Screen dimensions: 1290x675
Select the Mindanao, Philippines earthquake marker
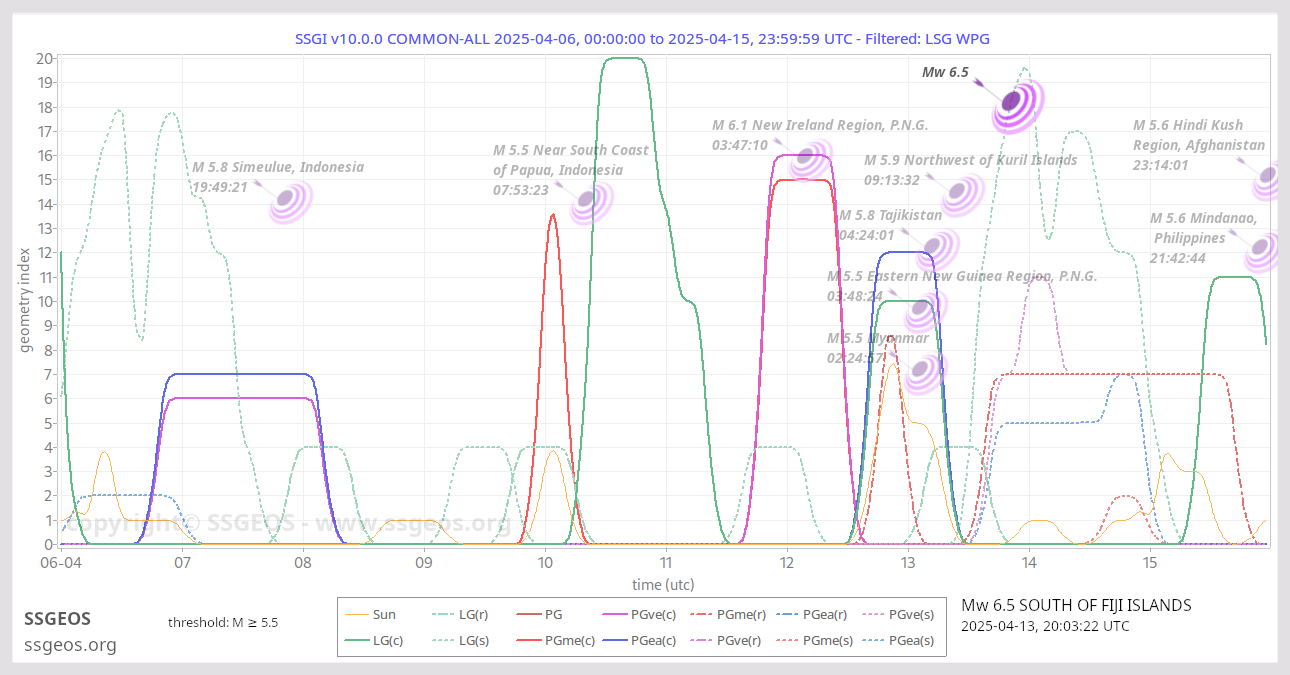pyautogui.click(x=1264, y=250)
